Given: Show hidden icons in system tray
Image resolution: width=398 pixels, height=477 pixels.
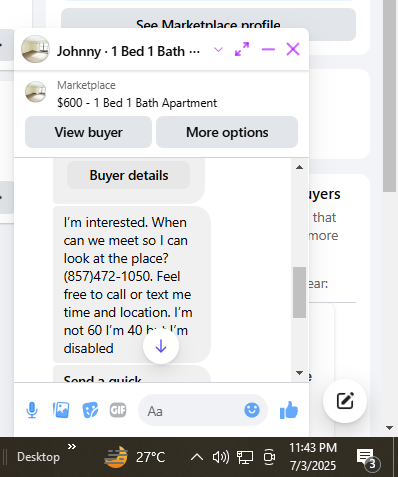Looking at the screenshot, I should tap(197, 457).
